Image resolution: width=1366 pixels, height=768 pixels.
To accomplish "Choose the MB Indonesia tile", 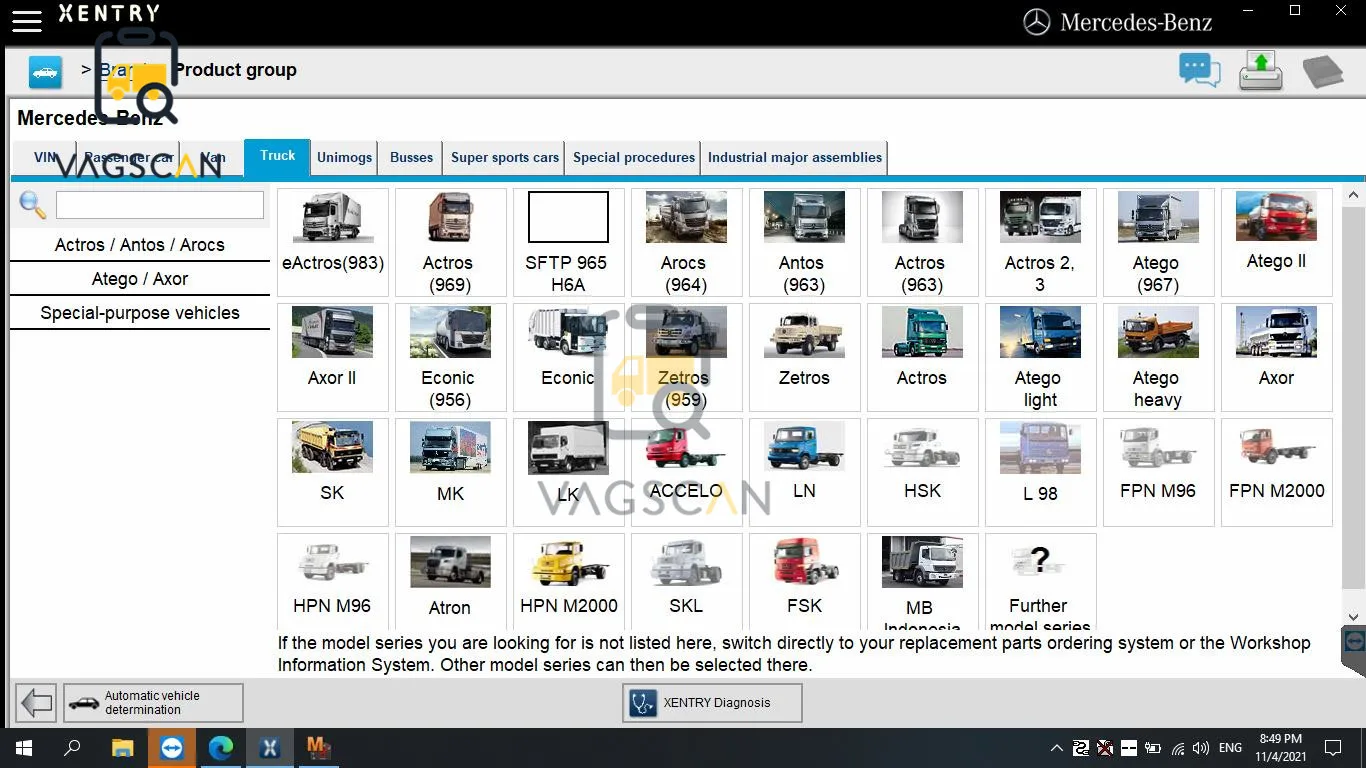I will [923, 581].
